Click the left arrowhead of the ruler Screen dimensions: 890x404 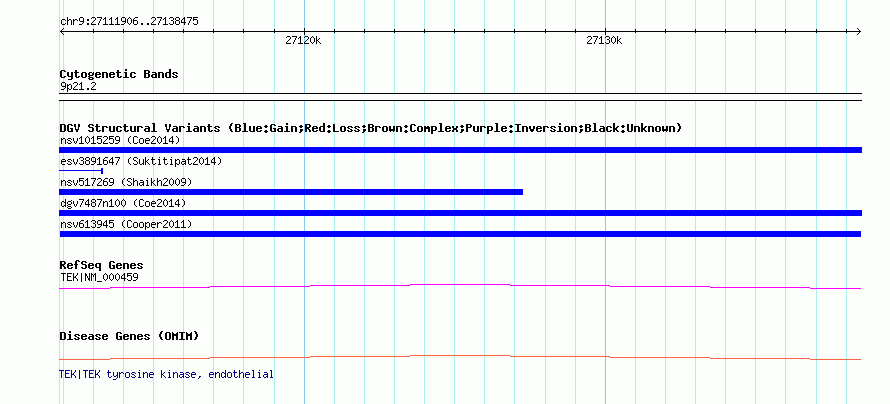(x=62, y=32)
